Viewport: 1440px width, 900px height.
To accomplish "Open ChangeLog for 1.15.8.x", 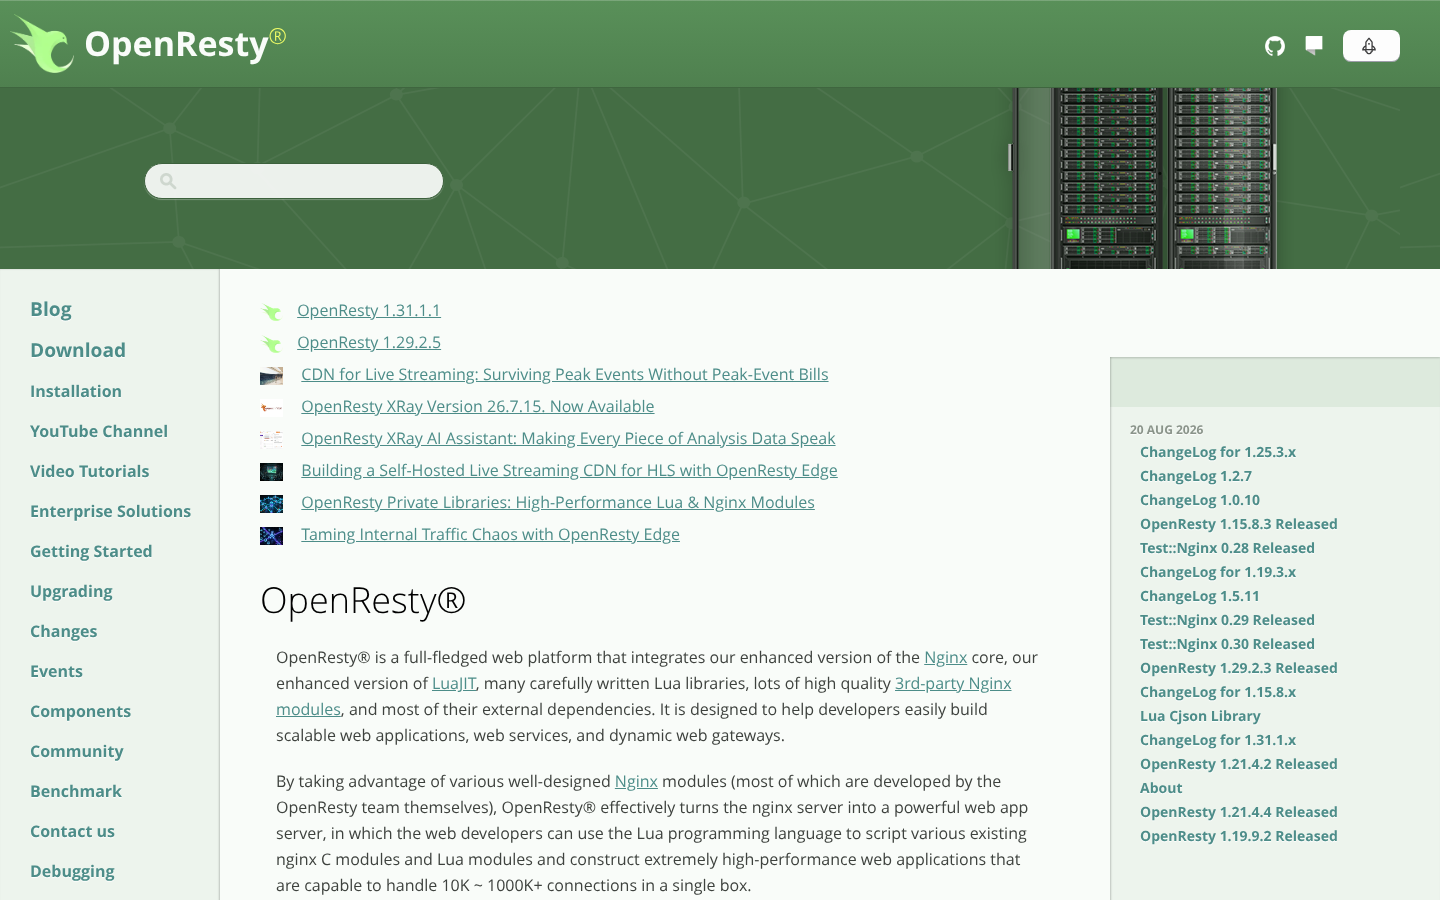I will tap(1218, 692).
